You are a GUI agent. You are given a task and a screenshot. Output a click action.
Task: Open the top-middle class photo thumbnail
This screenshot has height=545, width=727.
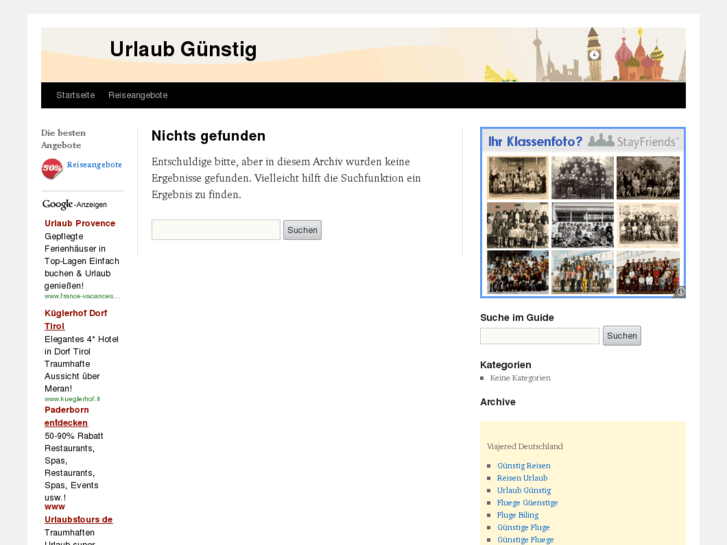point(582,177)
